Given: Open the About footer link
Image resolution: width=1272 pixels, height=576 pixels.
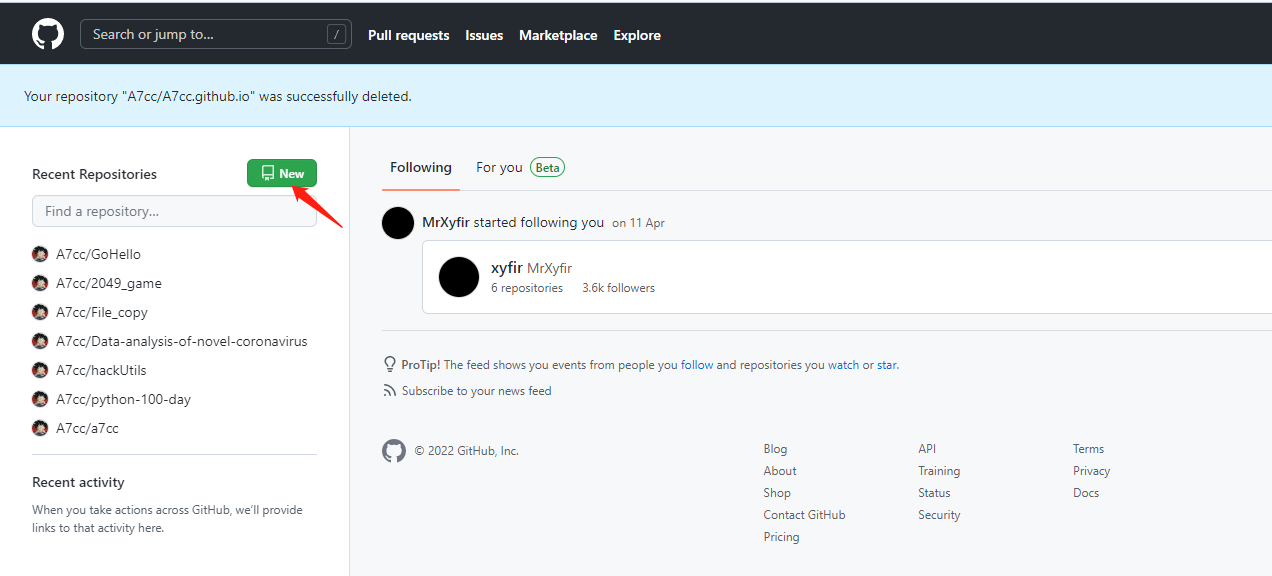Looking at the screenshot, I should pyautogui.click(x=780, y=471).
